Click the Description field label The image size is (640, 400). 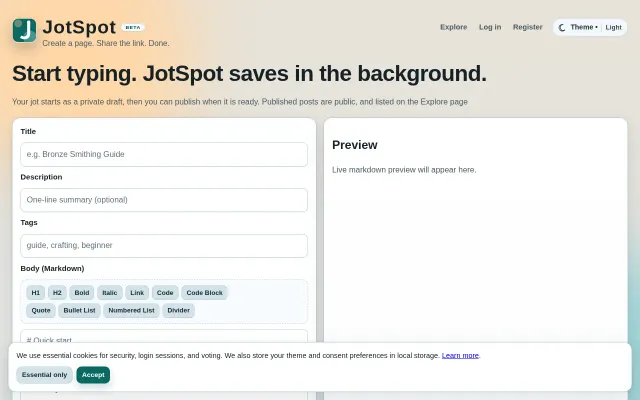(x=41, y=177)
